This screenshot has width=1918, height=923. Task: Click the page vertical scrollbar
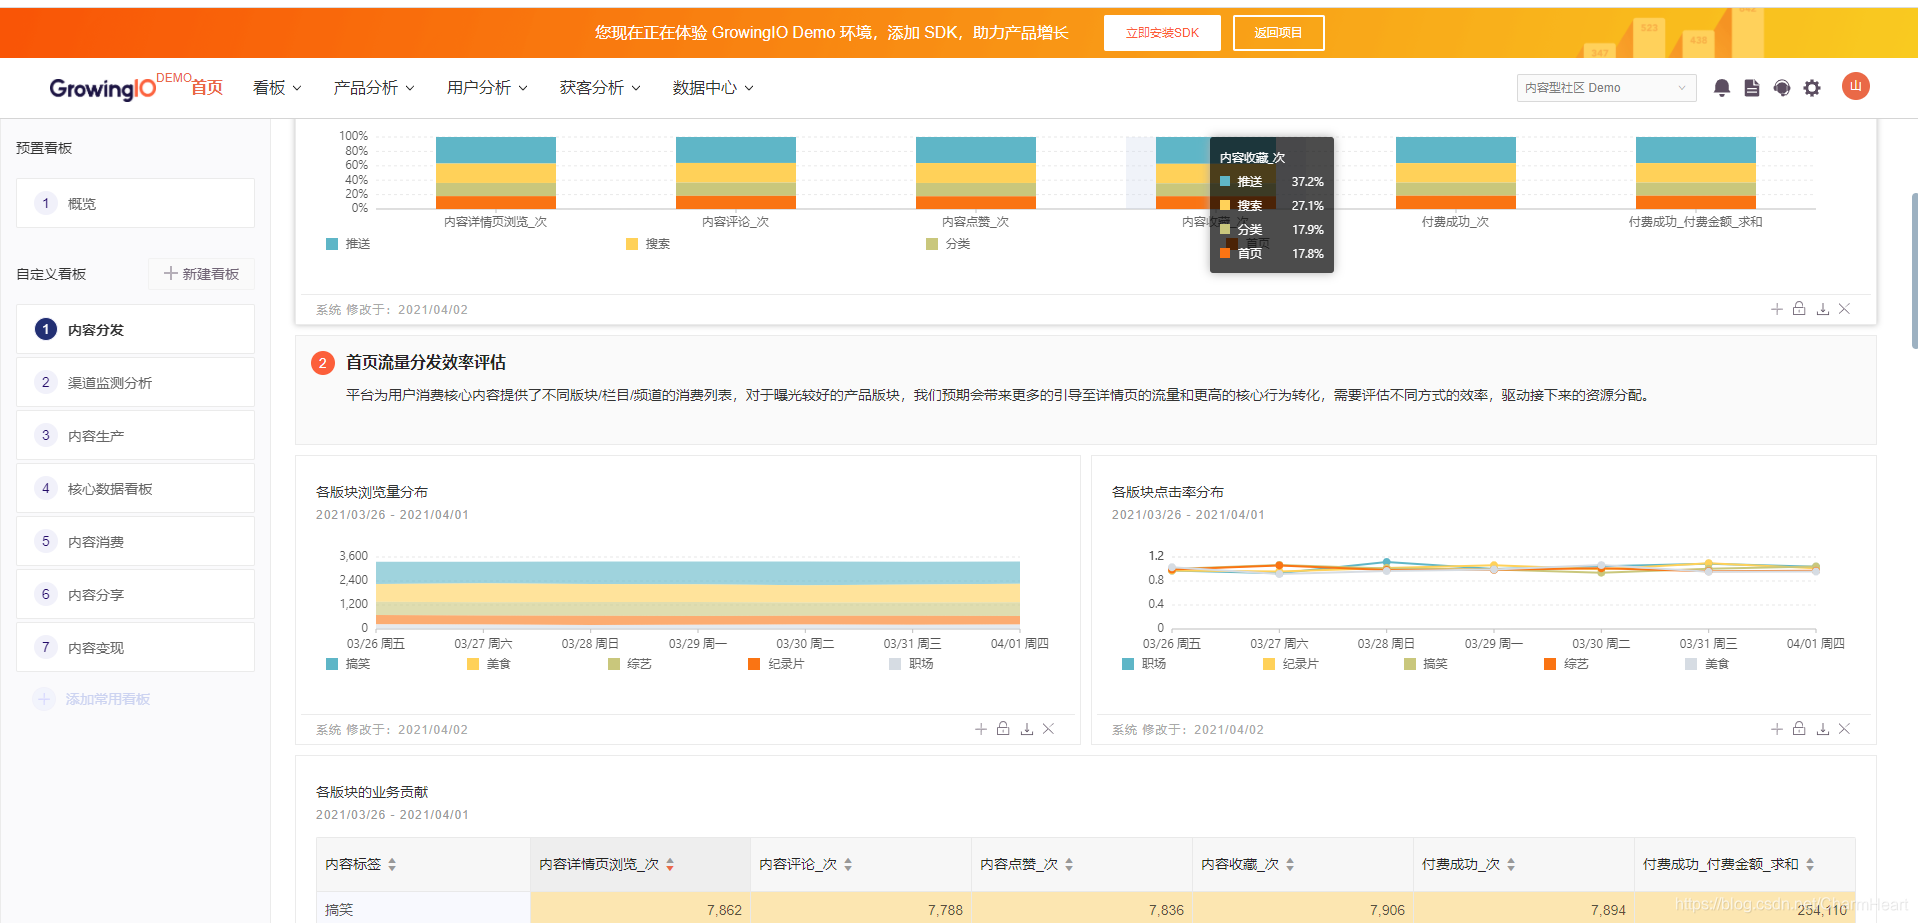(1914, 270)
